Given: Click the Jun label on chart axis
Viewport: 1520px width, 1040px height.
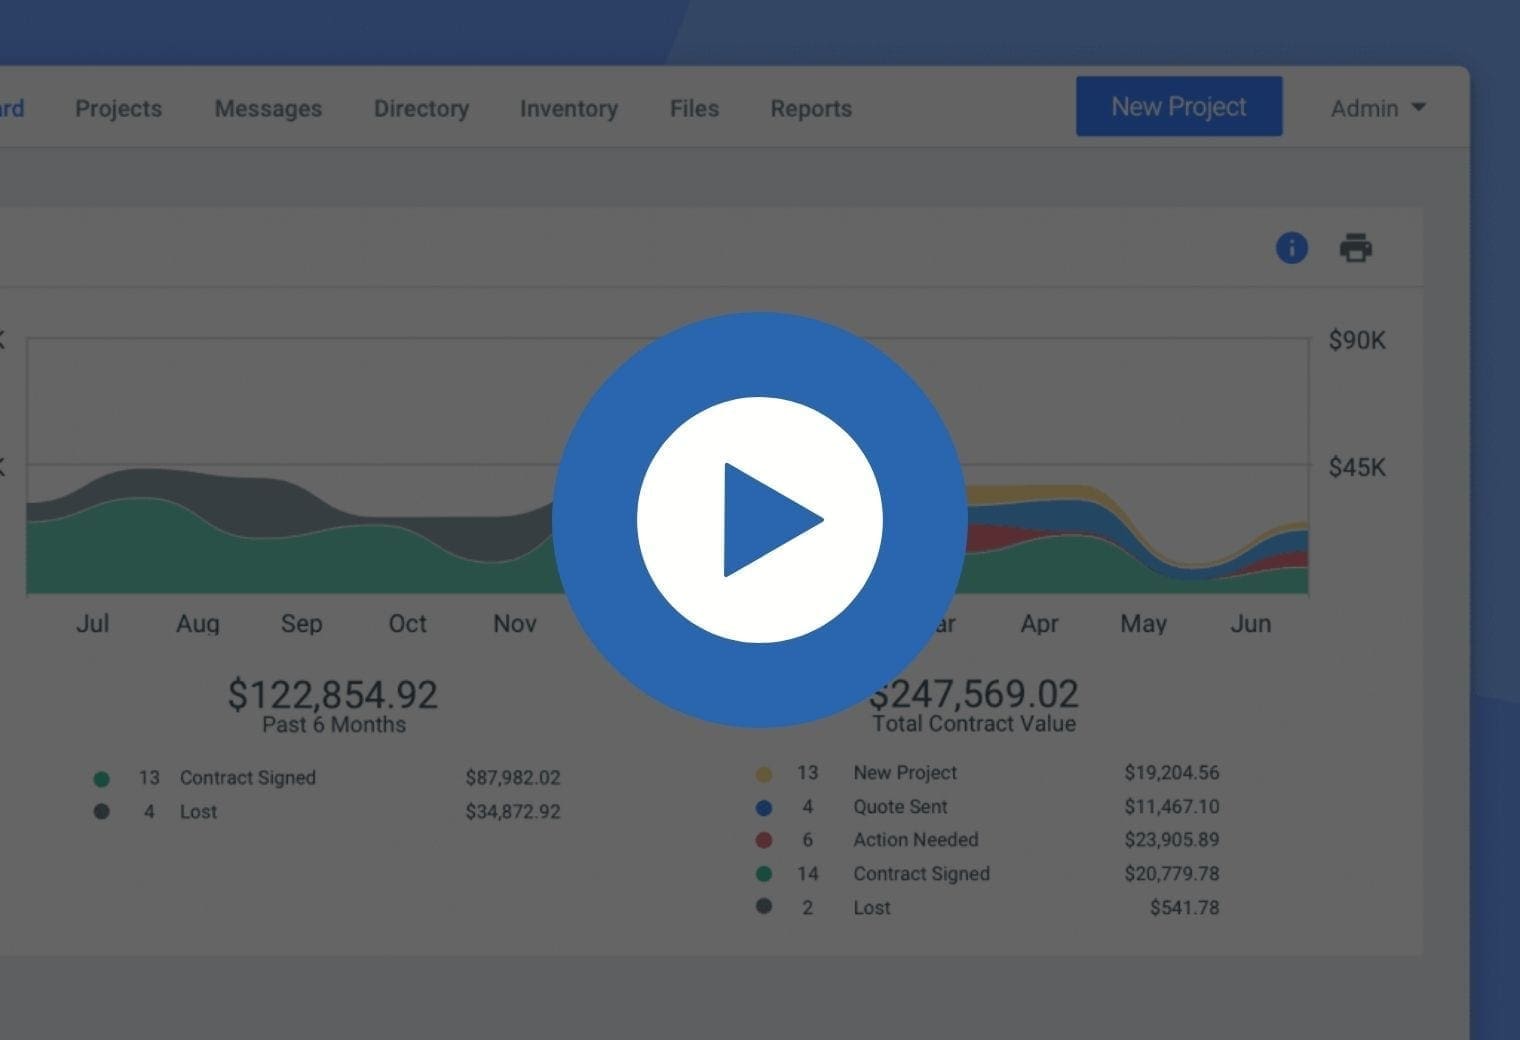Looking at the screenshot, I should pos(1251,624).
